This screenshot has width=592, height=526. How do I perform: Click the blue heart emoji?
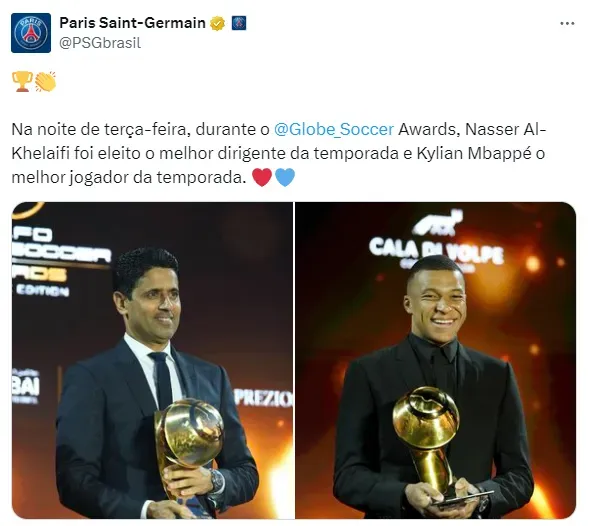(x=285, y=177)
